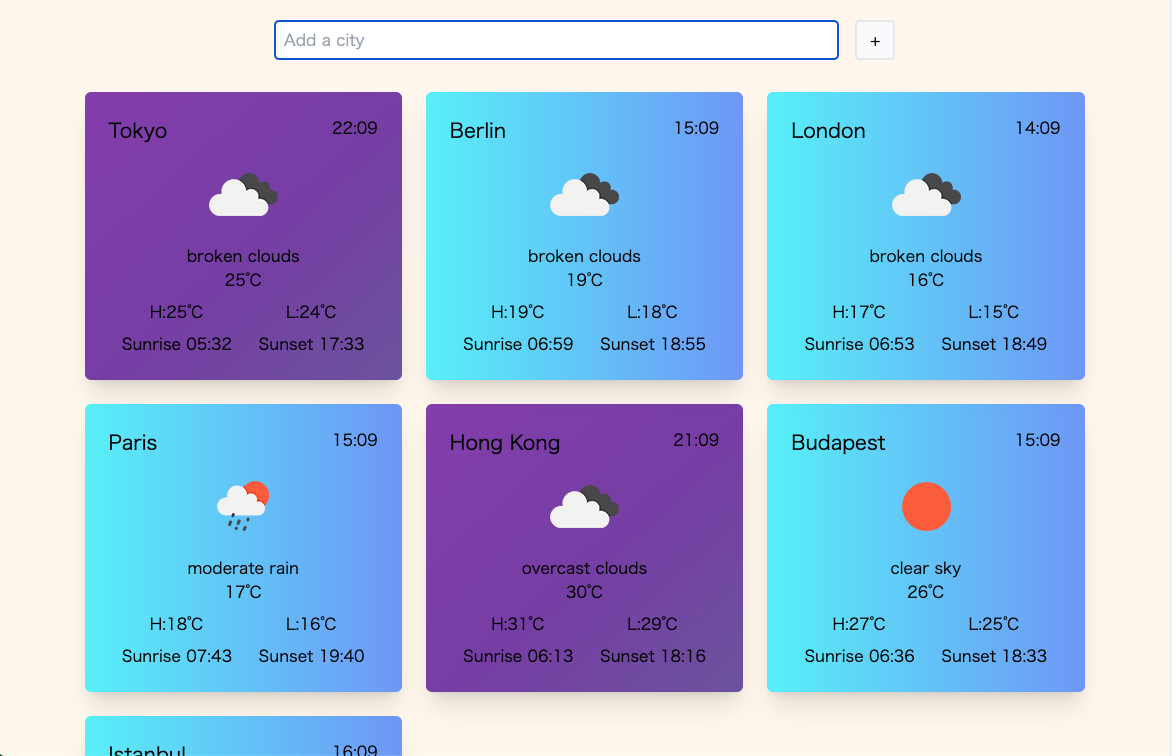This screenshot has height=756, width=1173.
Task: Focus the Add a city input field
Action: tap(556, 40)
